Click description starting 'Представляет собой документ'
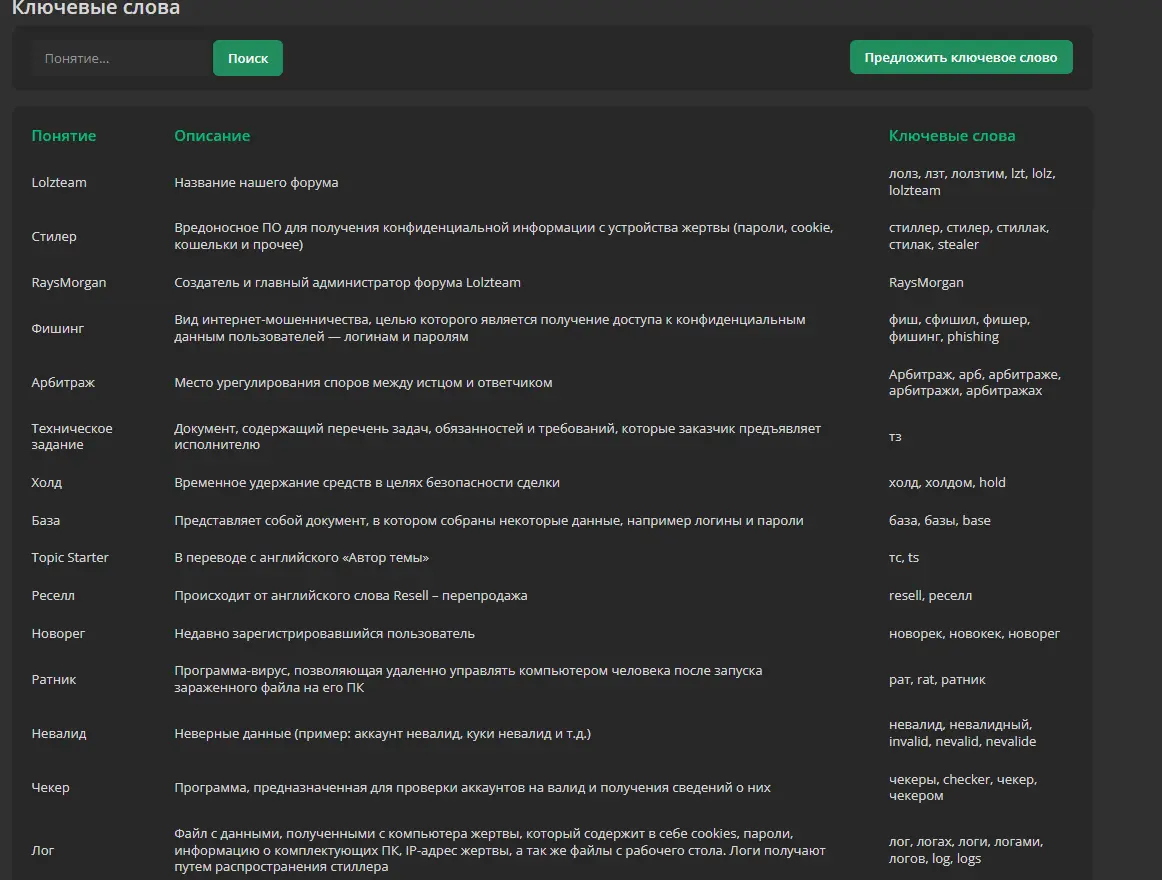Image resolution: width=1162 pixels, height=880 pixels. tap(488, 520)
